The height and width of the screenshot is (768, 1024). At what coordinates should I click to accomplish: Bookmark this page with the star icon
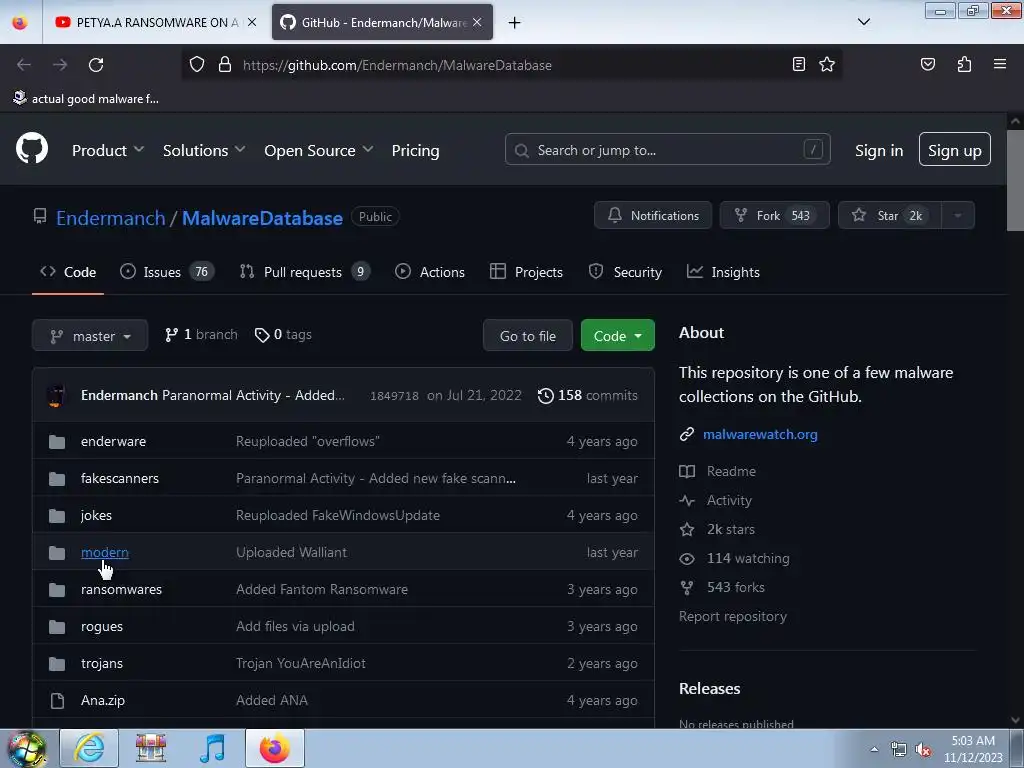pyautogui.click(x=827, y=64)
